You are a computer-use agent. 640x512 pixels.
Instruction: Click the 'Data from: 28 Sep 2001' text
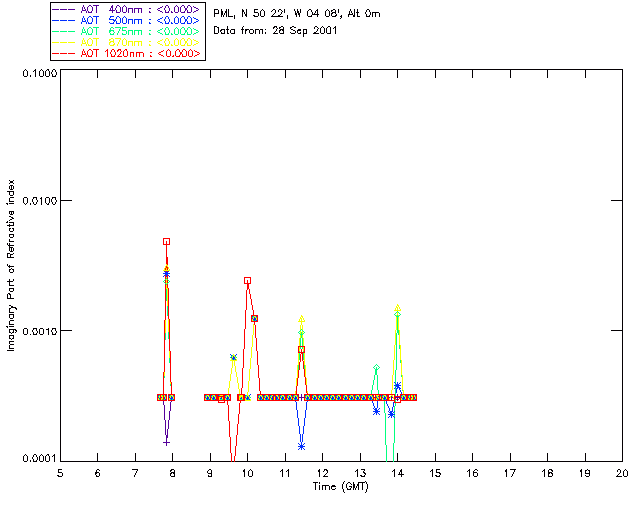[x=275, y=31]
